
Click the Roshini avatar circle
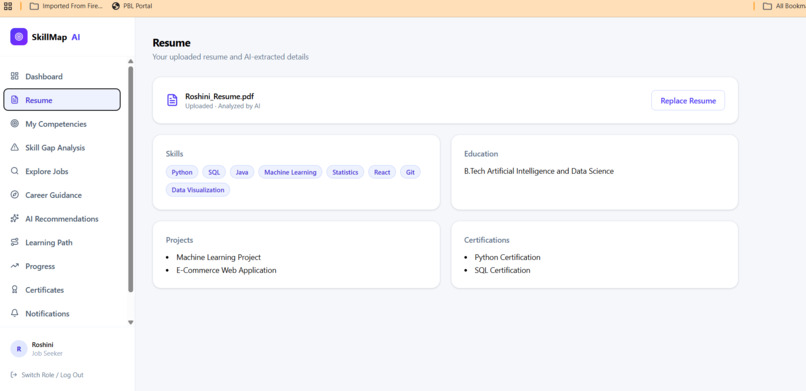[19, 349]
